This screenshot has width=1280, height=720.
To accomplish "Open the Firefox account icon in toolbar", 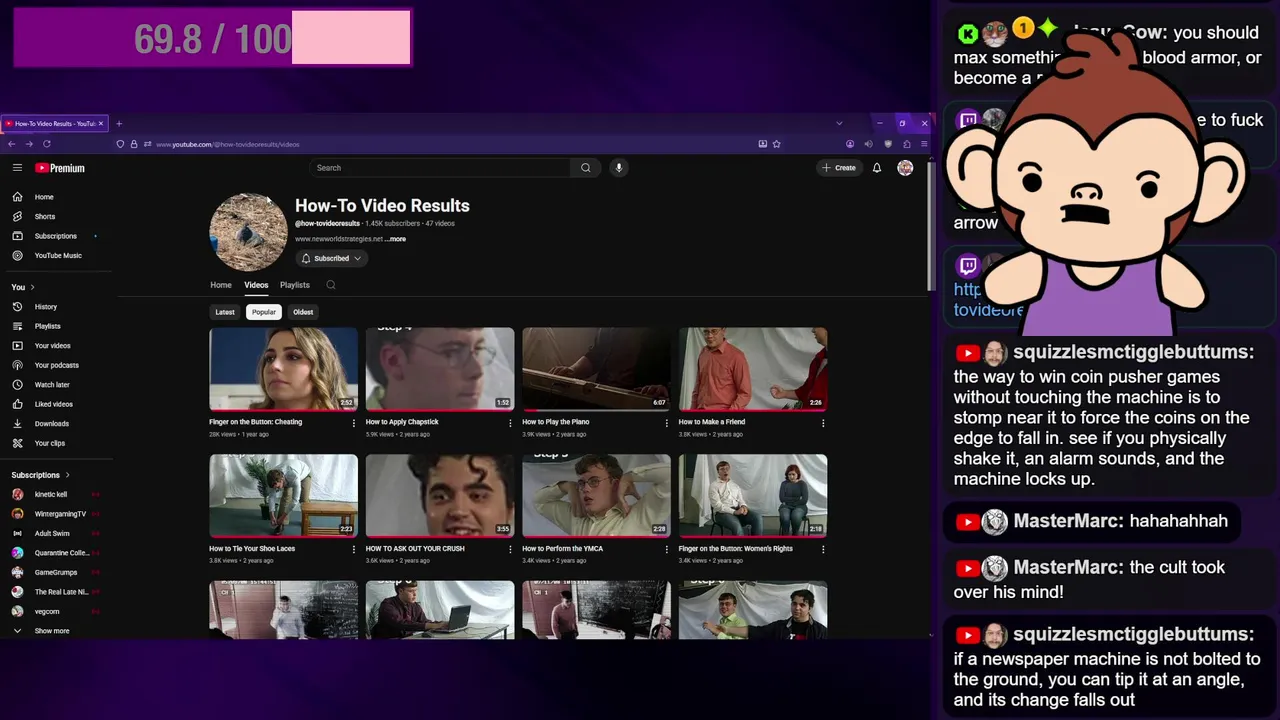I will coord(850,144).
